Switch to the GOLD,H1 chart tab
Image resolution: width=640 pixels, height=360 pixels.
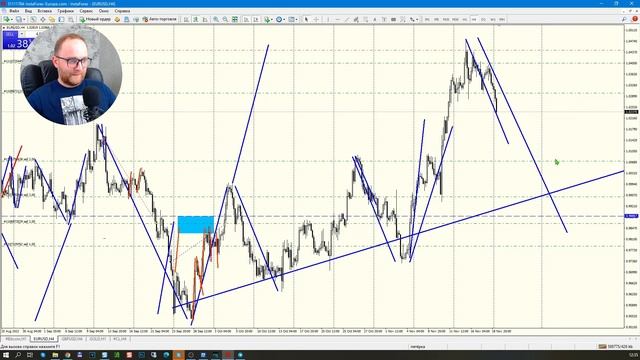click(x=98, y=339)
